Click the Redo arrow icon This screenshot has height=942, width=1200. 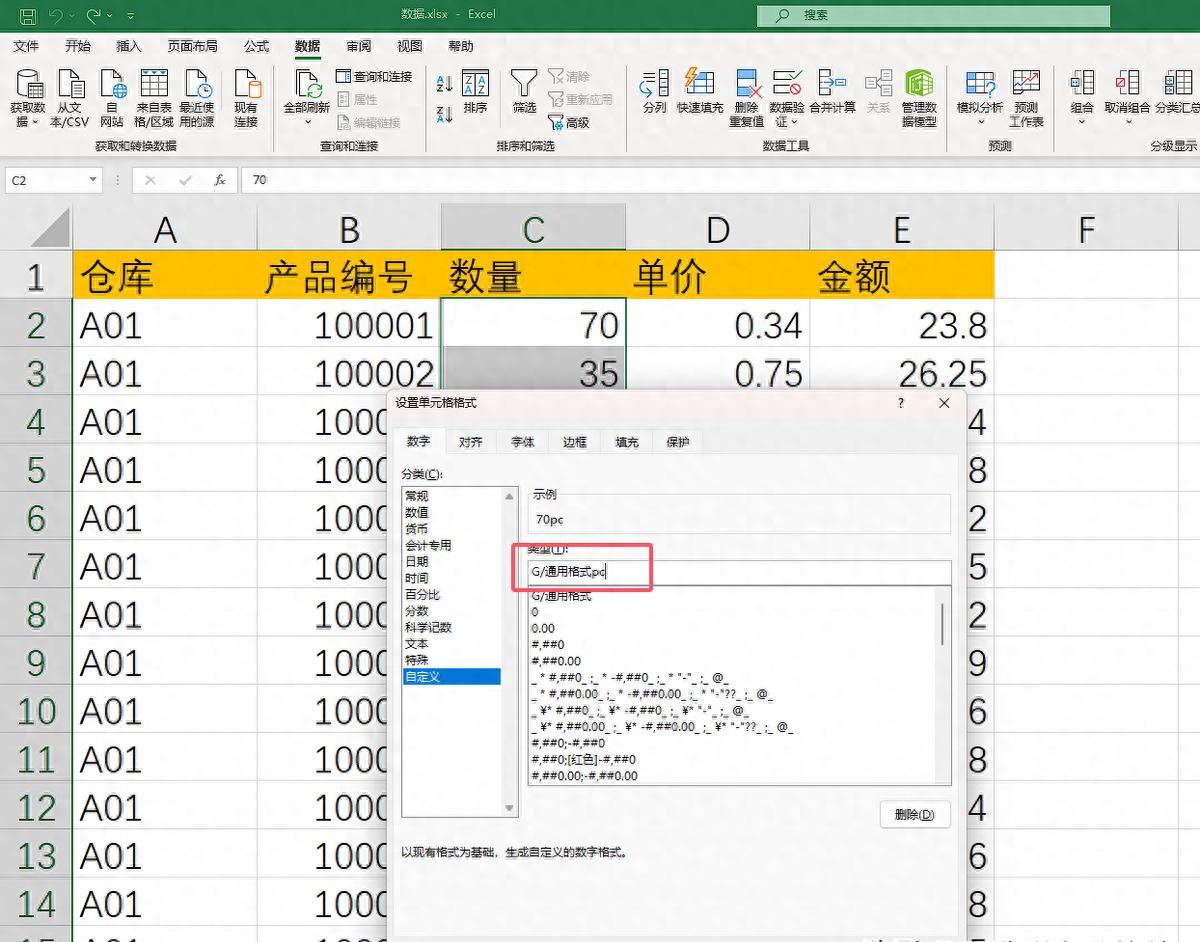point(93,15)
